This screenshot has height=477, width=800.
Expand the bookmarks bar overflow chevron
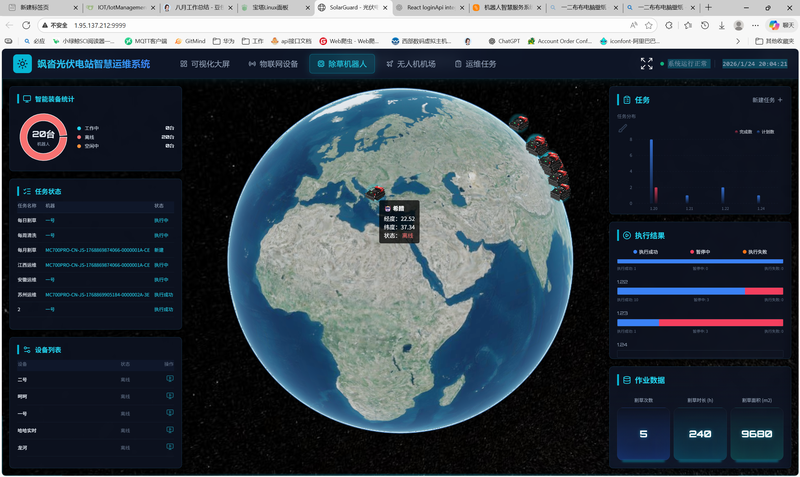click(x=738, y=41)
